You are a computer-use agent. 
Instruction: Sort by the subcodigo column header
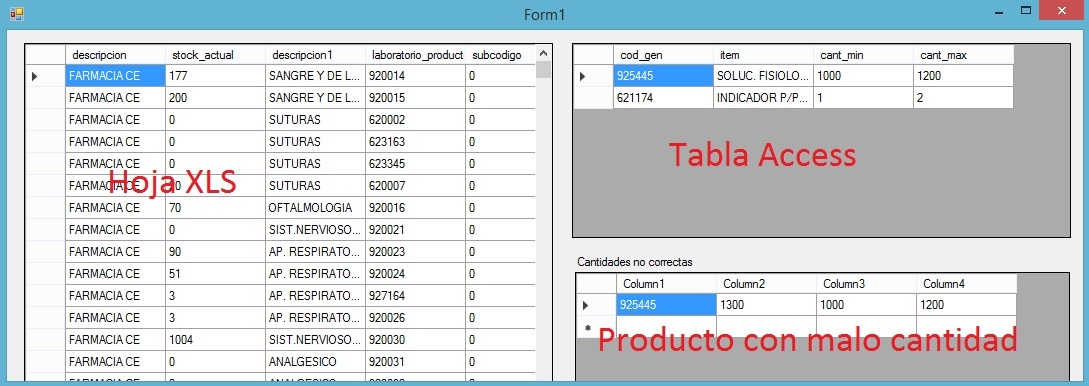click(500, 55)
